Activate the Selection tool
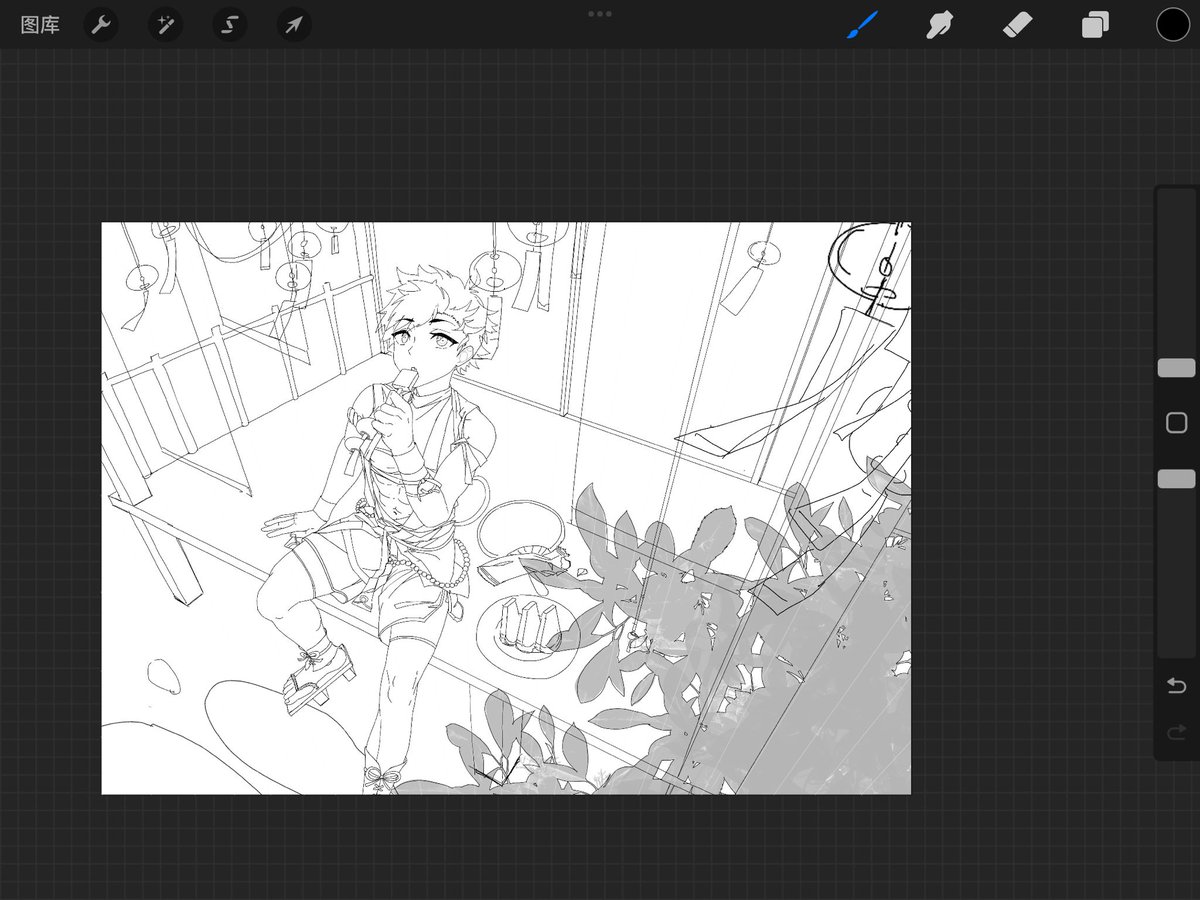 click(x=229, y=25)
